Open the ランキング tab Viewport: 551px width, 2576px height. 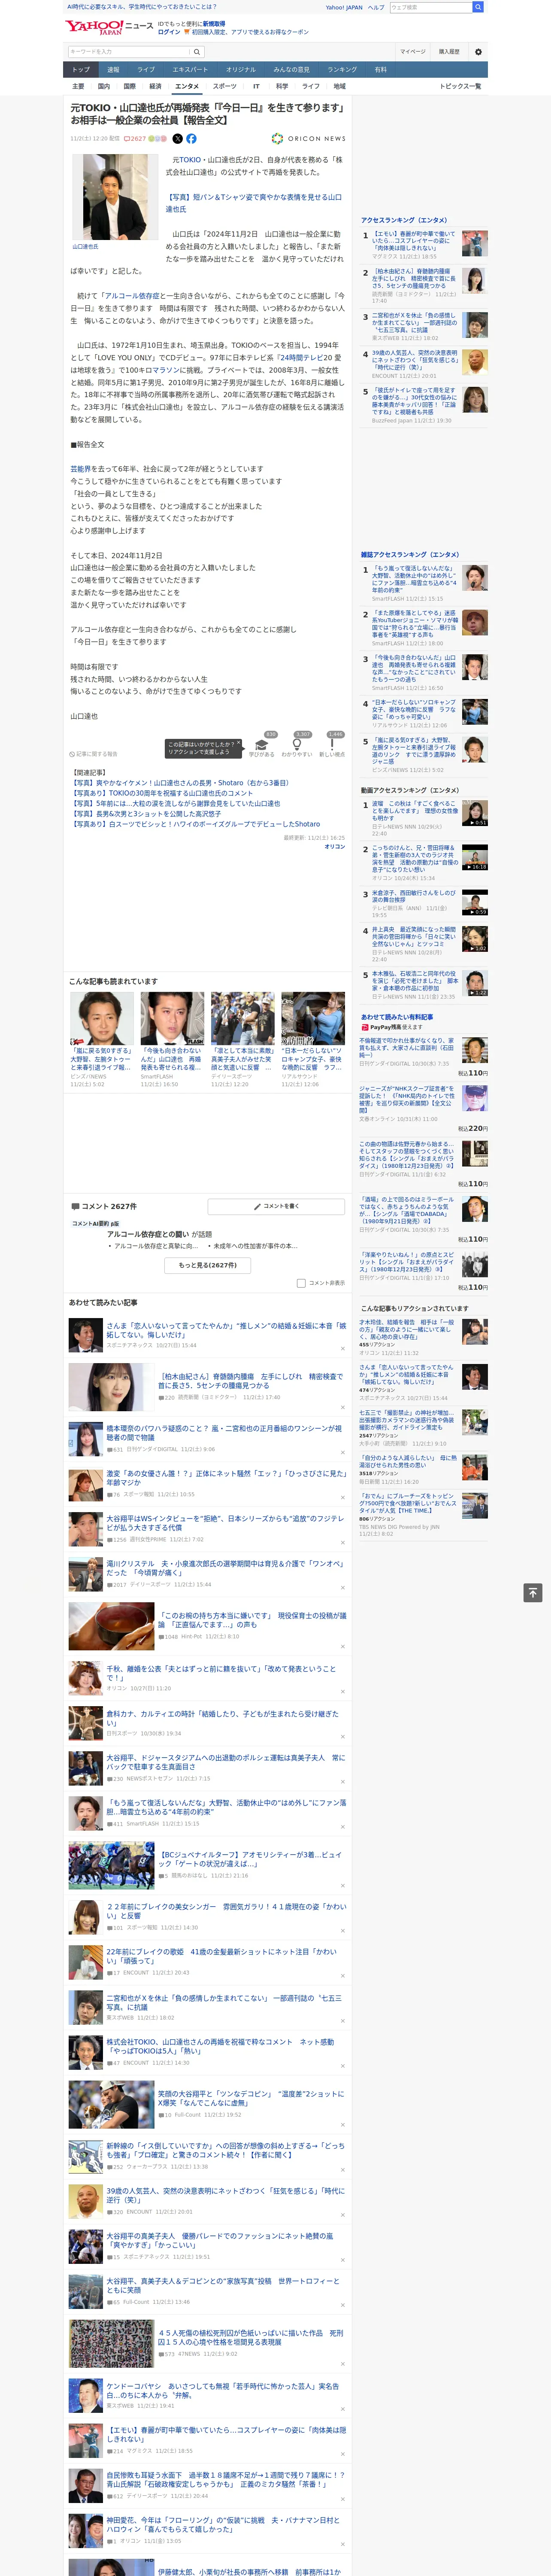(x=342, y=70)
